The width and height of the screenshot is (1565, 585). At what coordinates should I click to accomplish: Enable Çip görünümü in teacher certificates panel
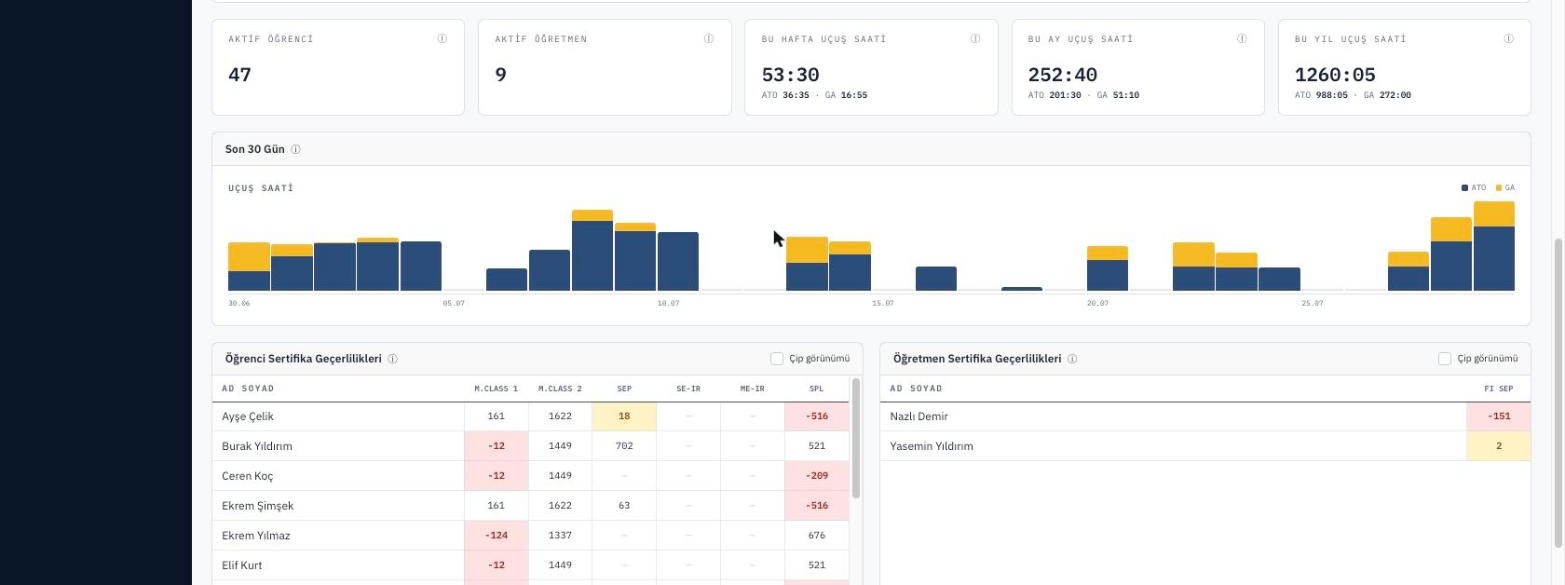click(1445, 359)
